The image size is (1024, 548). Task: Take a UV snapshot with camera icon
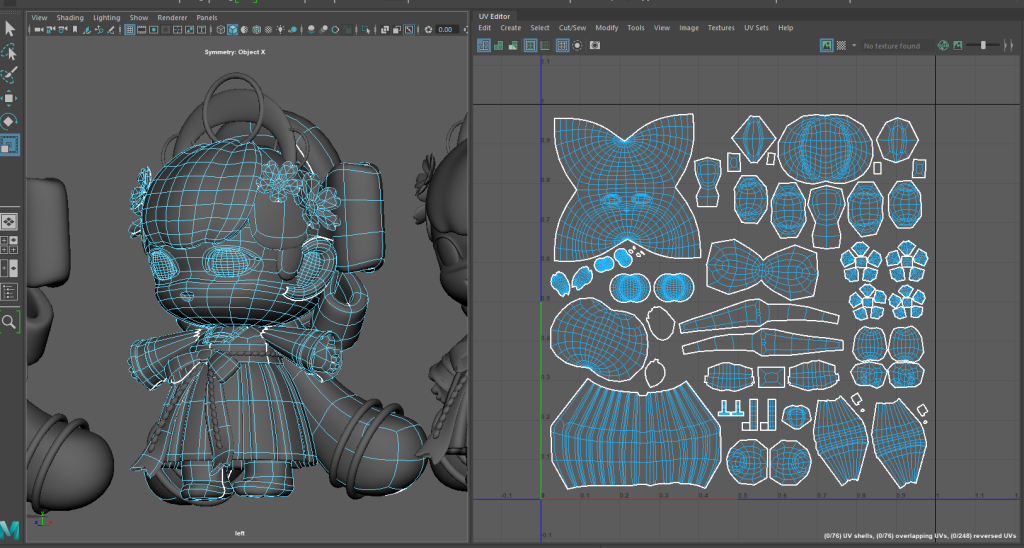click(x=595, y=45)
